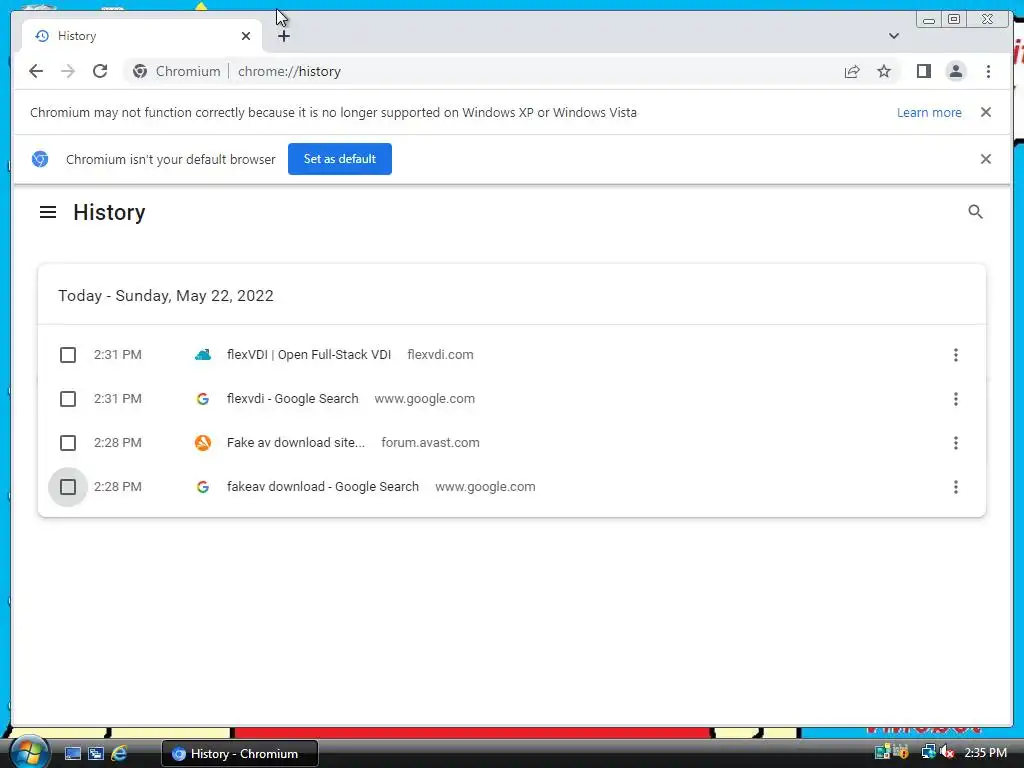1024x768 pixels.
Task: Open the profile avatar button
Action: pyautogui.click(x=955, y=71)
